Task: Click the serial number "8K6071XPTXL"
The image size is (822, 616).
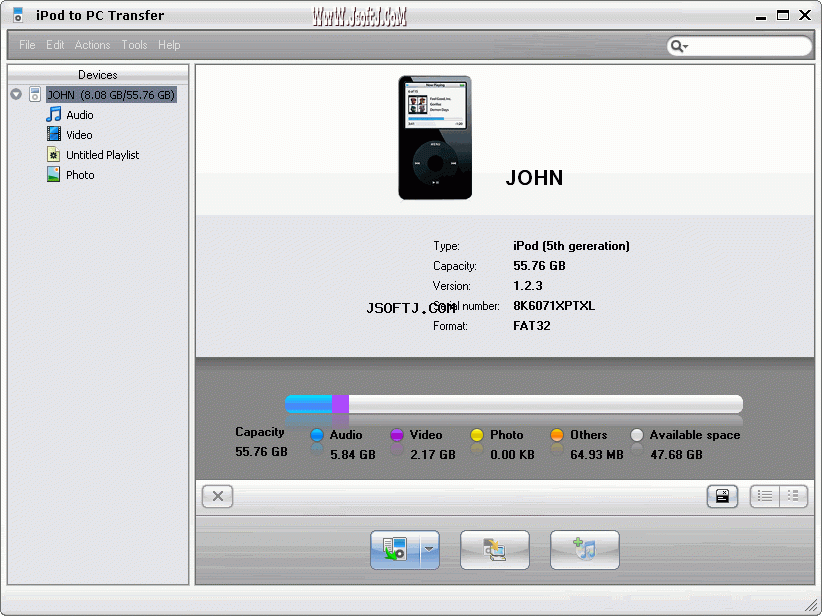Action: [554, 306]
